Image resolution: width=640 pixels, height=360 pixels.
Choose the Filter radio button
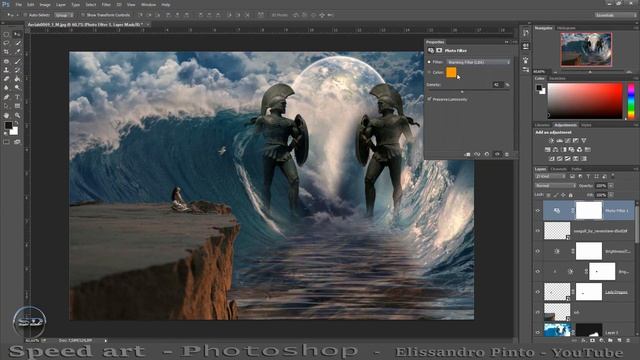429,62
